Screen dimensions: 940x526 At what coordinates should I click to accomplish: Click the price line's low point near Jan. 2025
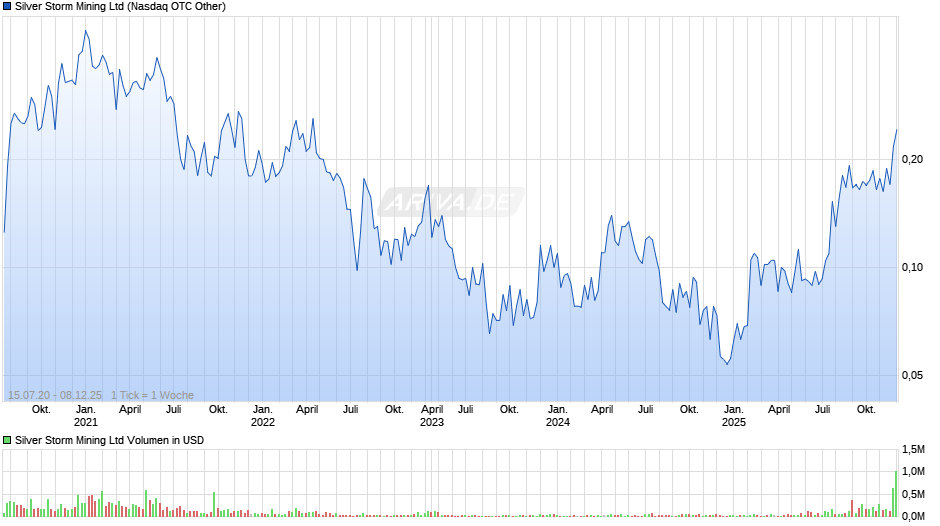[728, 364]
